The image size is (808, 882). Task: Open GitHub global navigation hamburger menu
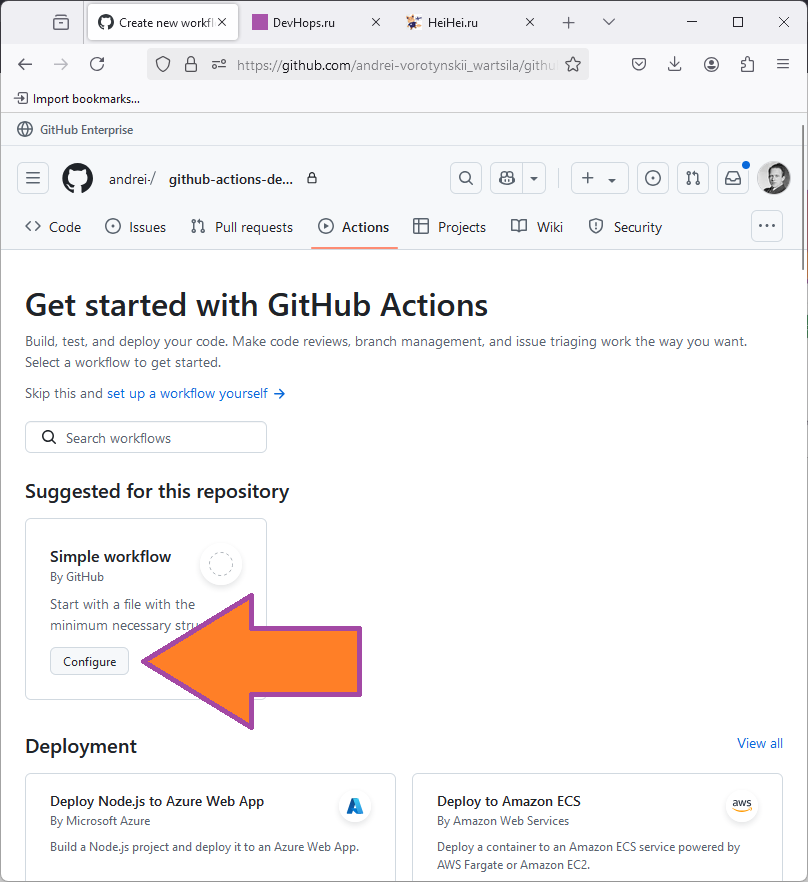[33, 178]
